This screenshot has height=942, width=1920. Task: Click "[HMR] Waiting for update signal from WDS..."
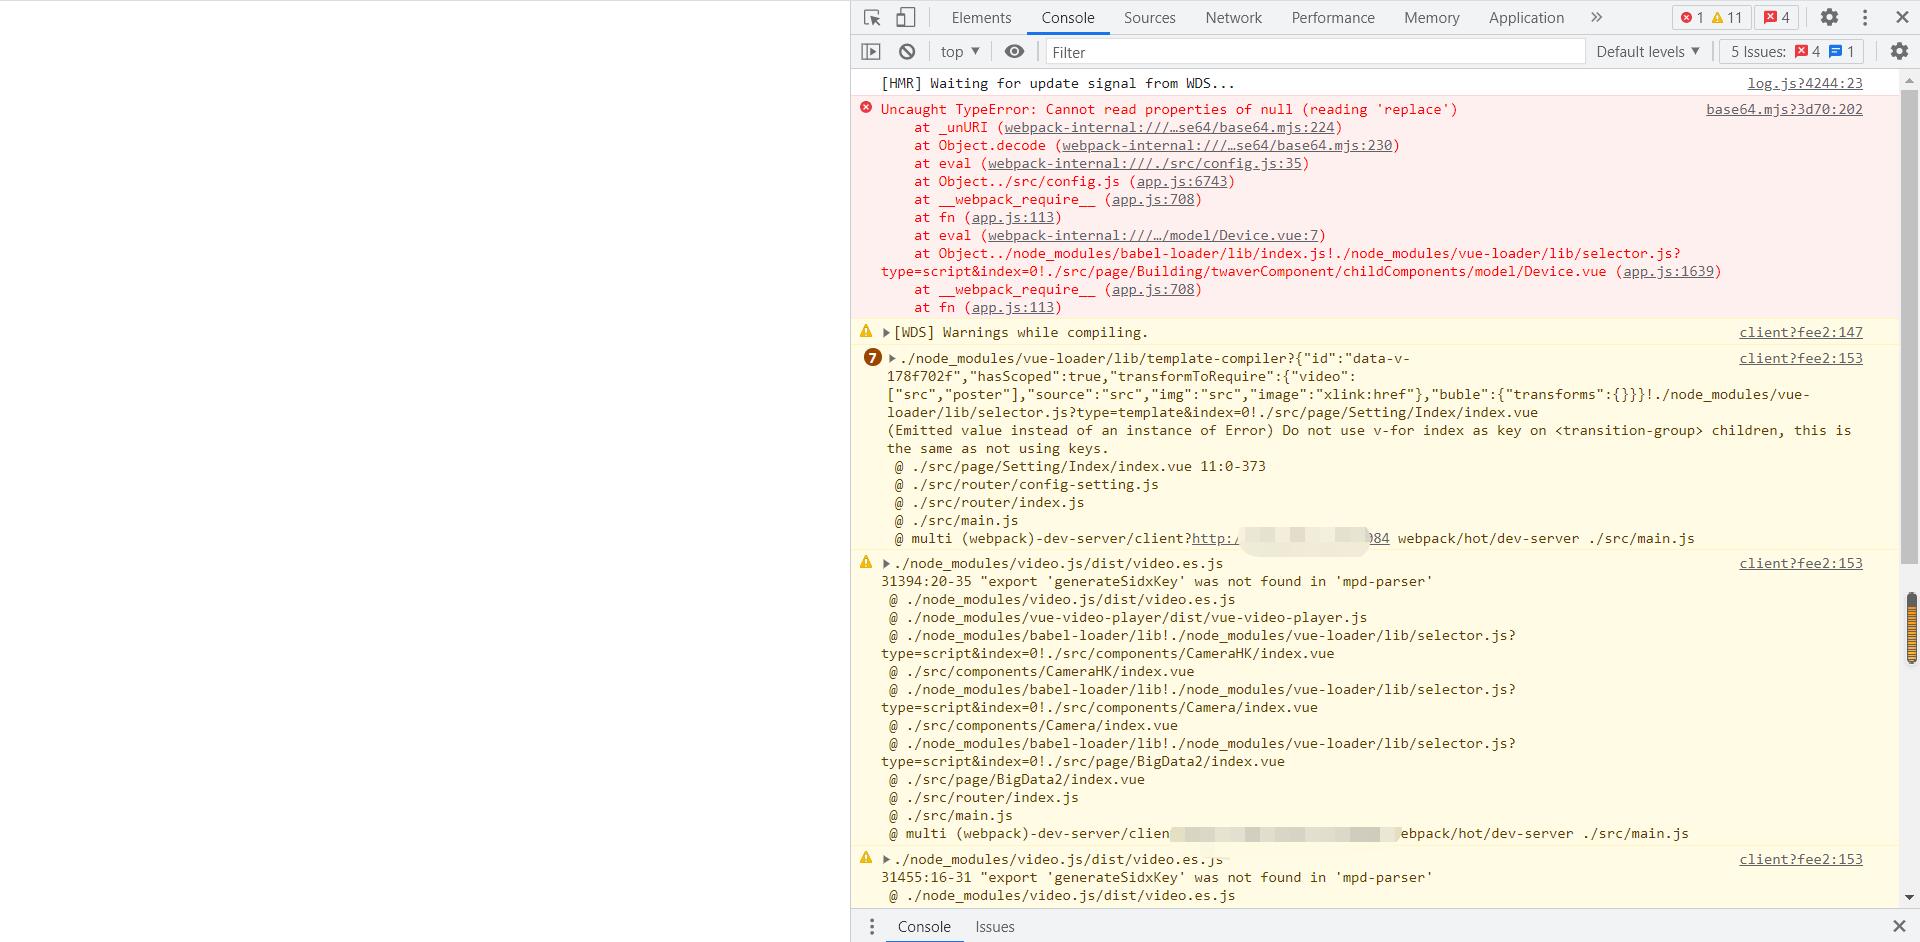[1058, 84]
